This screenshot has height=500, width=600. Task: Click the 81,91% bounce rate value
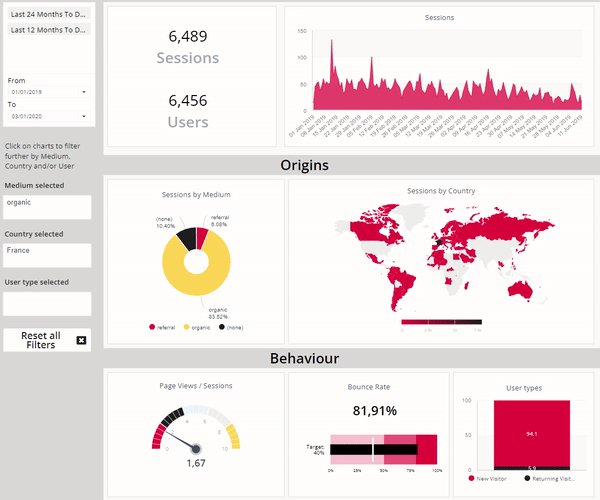[x=375, y=410]
